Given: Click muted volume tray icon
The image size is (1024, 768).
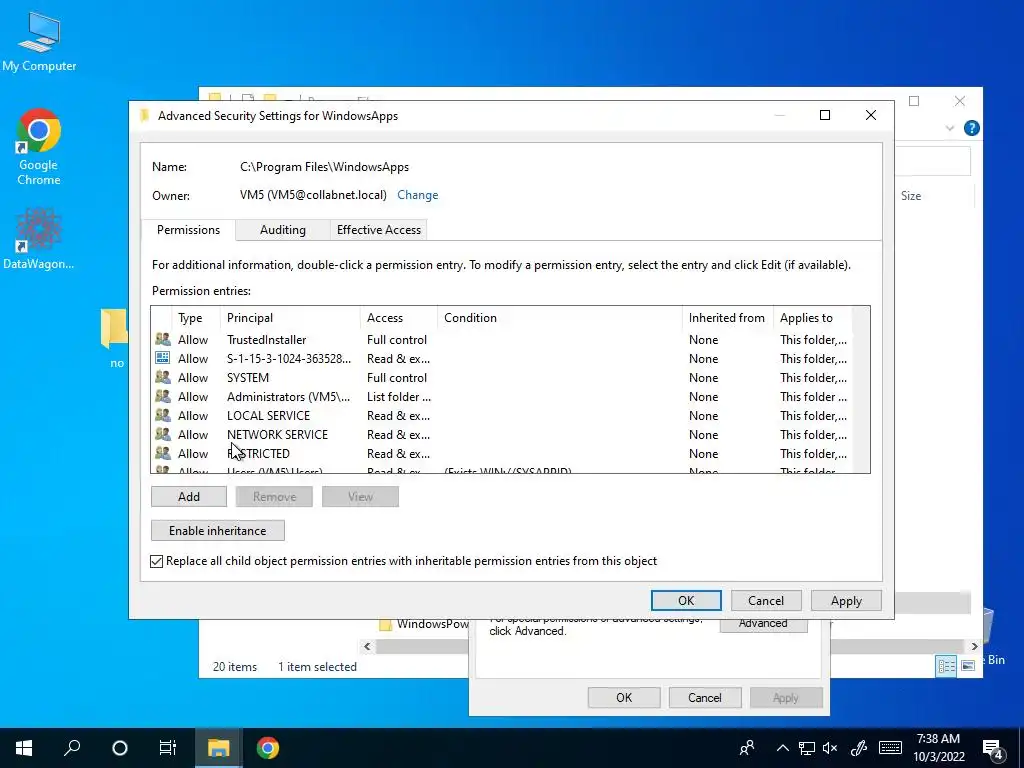Looking at the screenshot, I should click(x=830, y=748).
